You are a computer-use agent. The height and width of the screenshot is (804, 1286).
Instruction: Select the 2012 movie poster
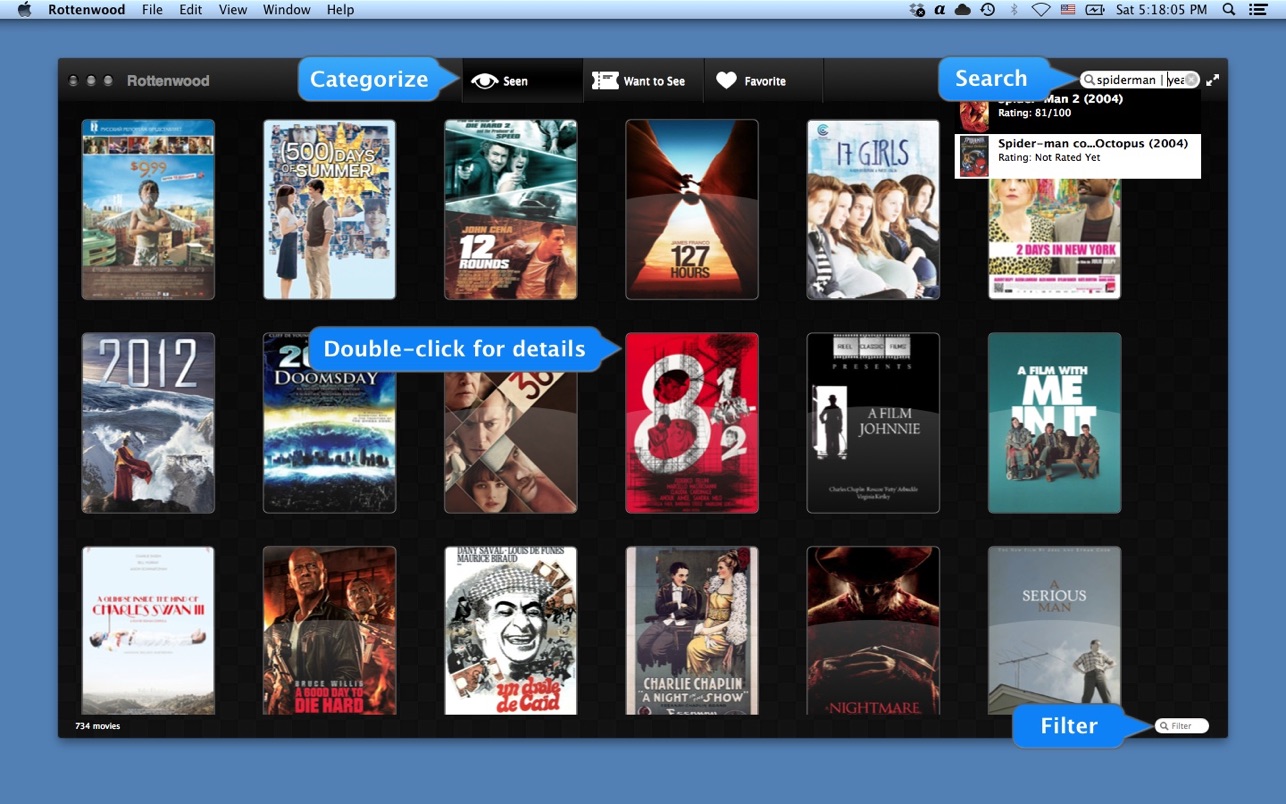click(x=148, y=423)
